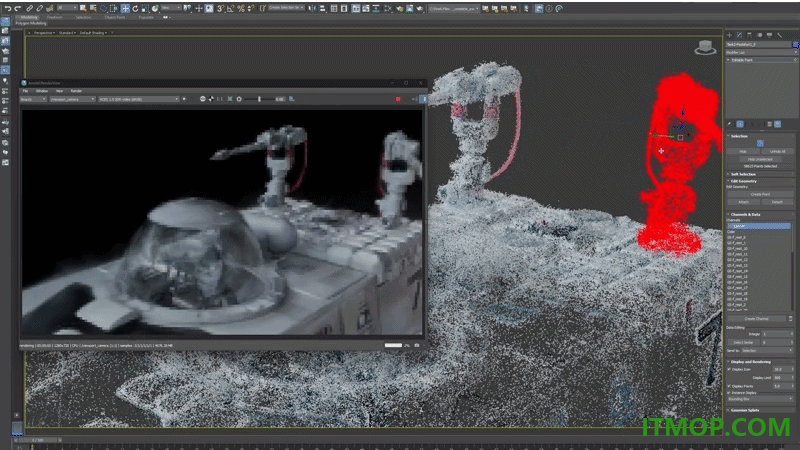The width and height of the screenshot is (800, 450).
Task: Open the Perspective viewport label menu
Action: pos(43,33)
